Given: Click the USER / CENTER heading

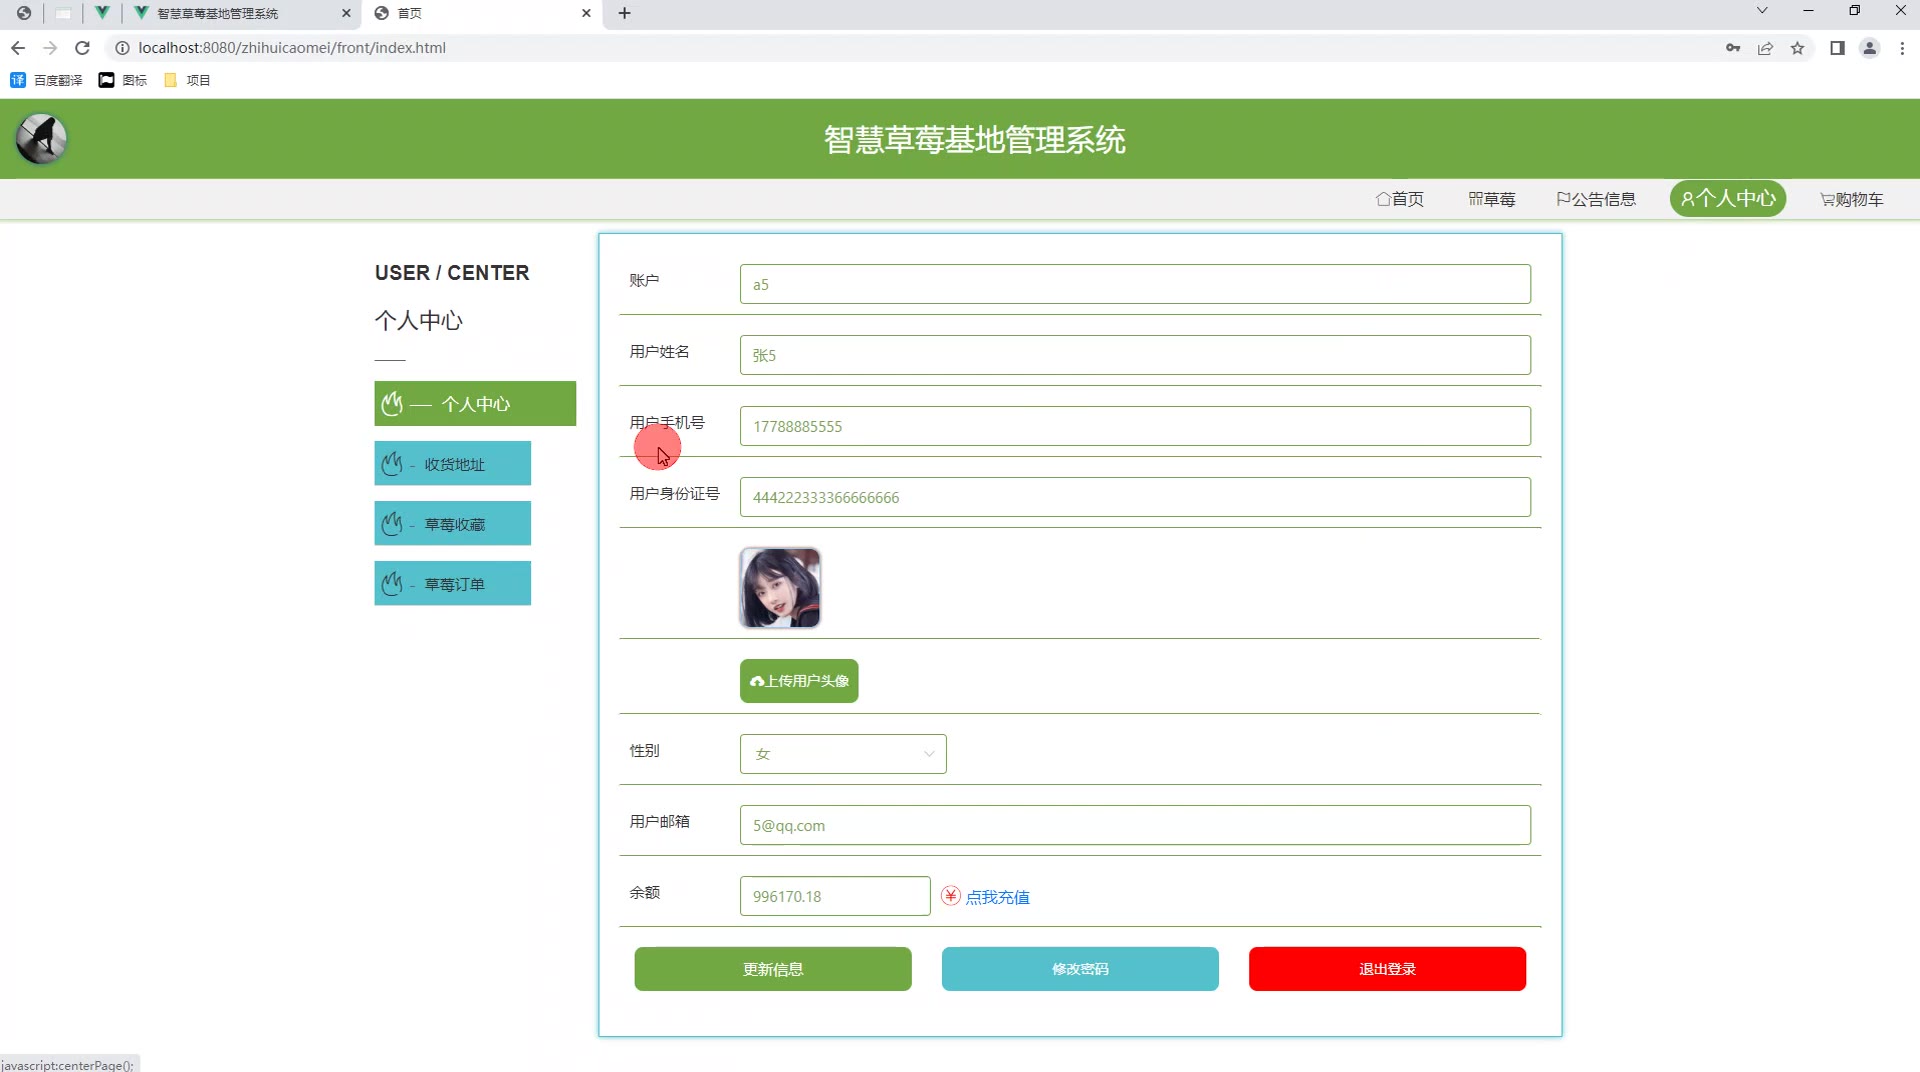Looking at the screenshot, I should [452, 273].
